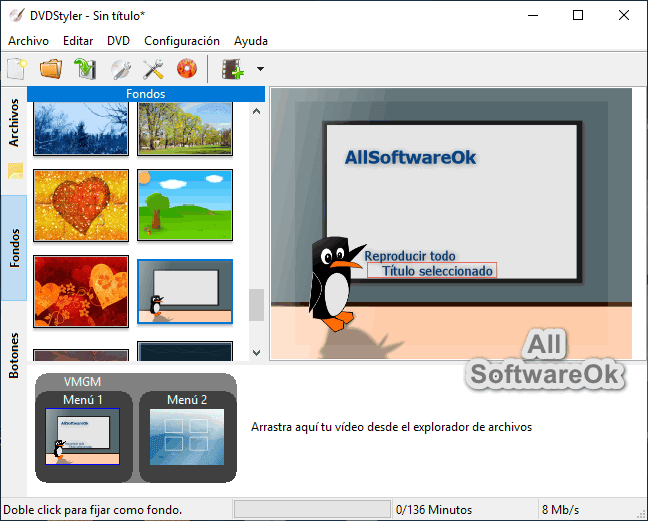This screenshot has width=648, height=521.
Task: Click the scroll down arrow in Fondos list
Action: [257, 353]
